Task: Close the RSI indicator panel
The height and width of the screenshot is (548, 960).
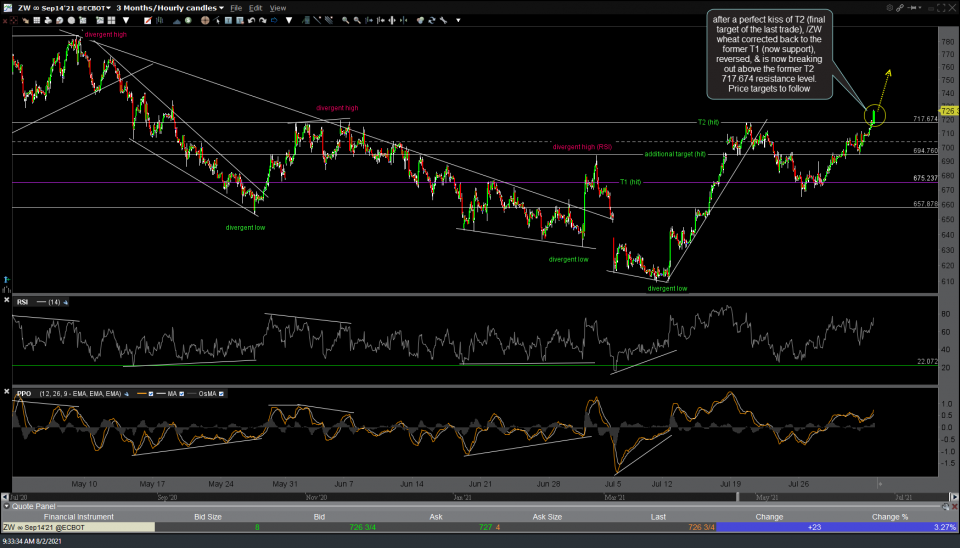Action: pyautogui.click(x=8, y=301)
